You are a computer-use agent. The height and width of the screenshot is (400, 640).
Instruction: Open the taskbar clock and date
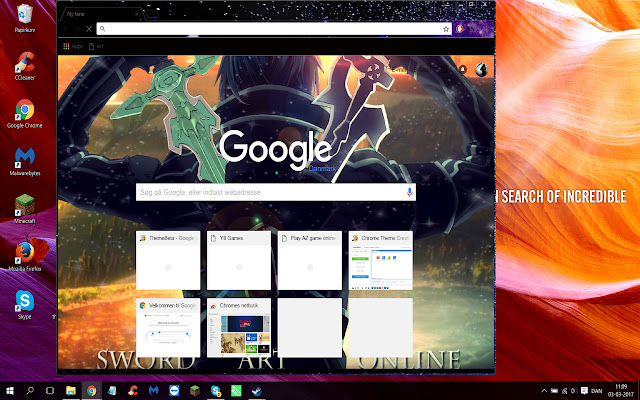click(x=621, y=391)
